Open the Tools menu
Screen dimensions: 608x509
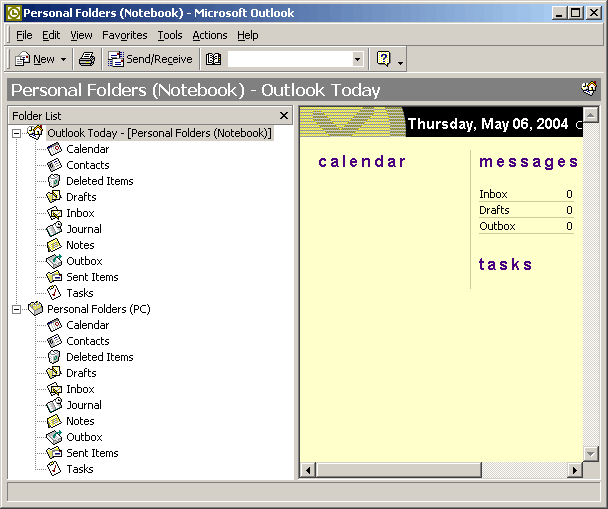(x=170, y=35)
